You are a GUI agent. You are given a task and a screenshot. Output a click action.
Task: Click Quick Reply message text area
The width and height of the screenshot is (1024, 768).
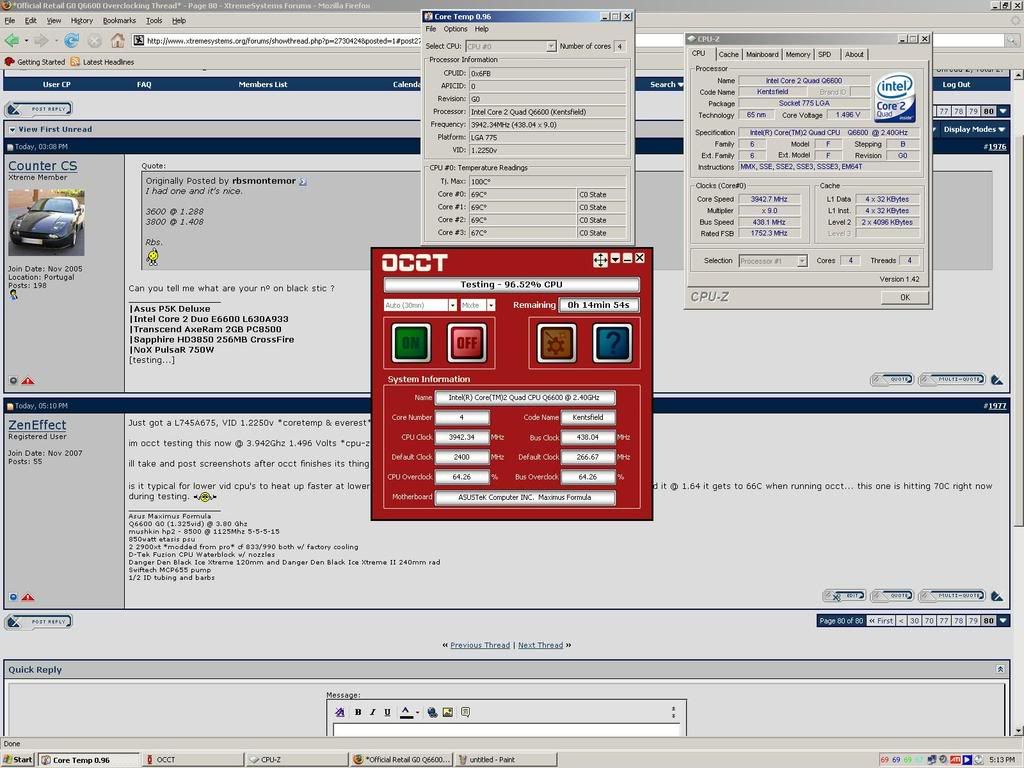point(506,729)
